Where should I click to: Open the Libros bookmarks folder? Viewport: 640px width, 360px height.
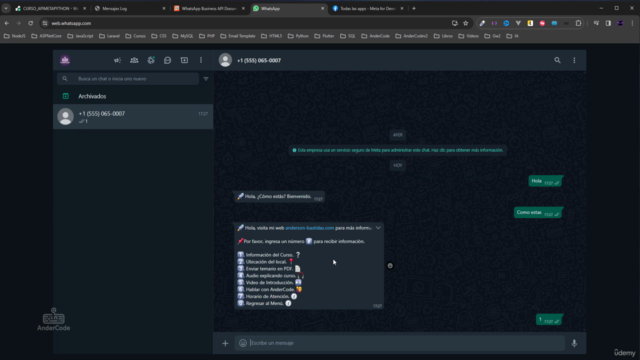pos(443,36)
